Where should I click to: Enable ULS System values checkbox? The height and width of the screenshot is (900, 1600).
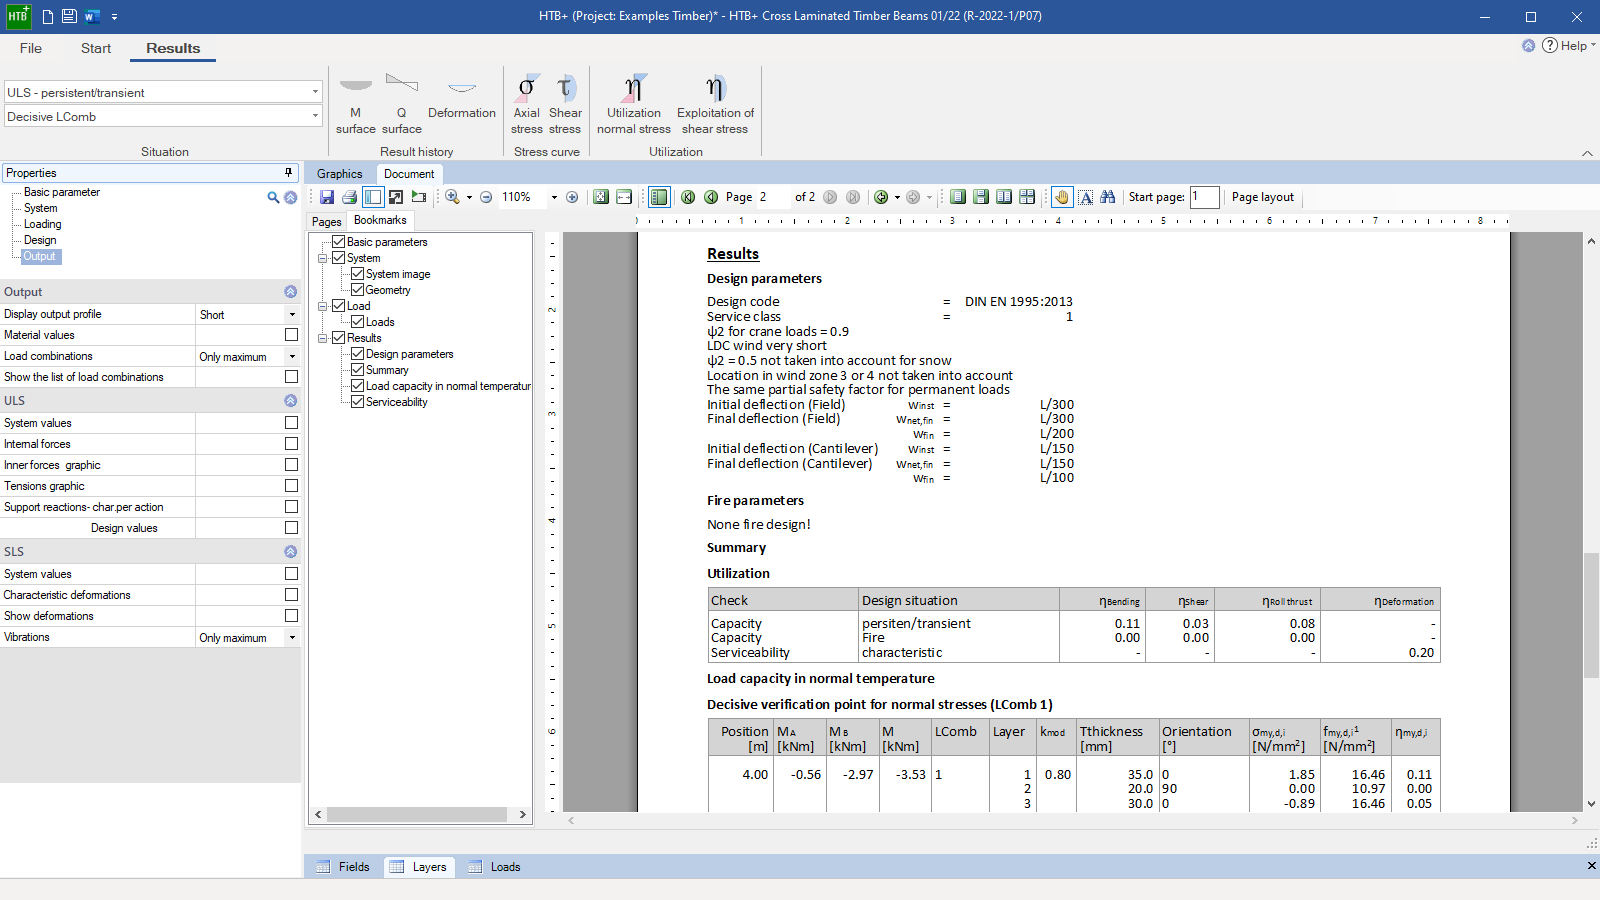291,423
